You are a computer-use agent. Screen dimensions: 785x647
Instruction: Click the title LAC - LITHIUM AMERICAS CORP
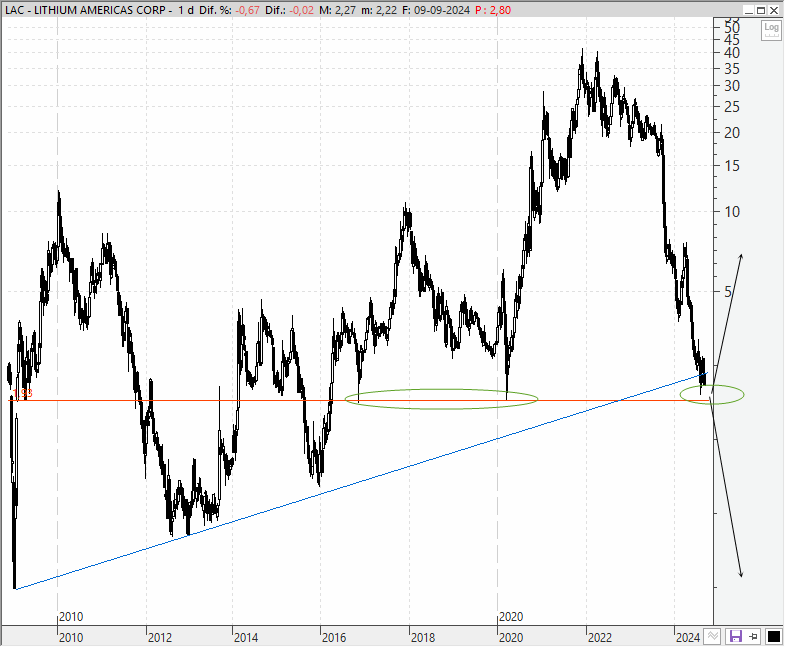86,10
